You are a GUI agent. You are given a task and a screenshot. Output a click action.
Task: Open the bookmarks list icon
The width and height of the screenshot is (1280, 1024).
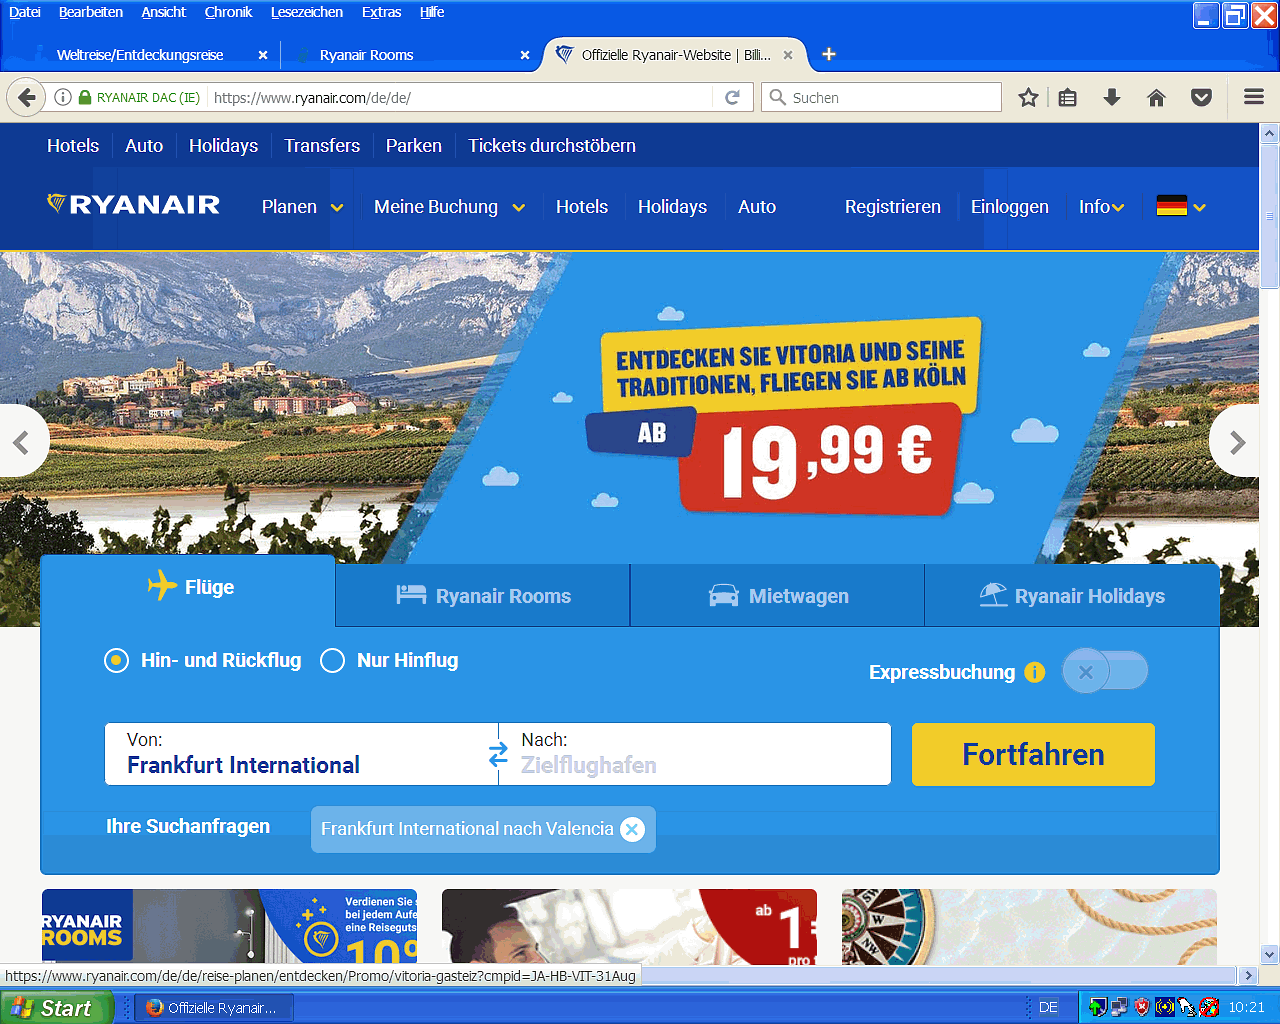click(1068, 97)
